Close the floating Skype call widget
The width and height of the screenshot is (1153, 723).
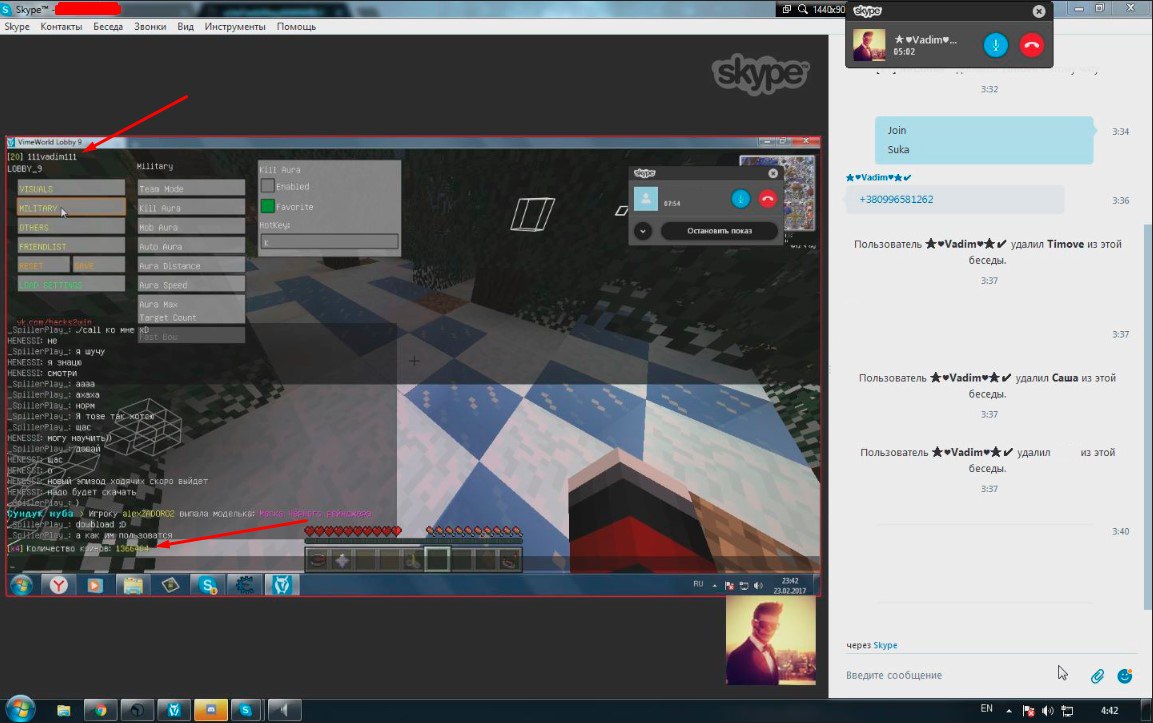(x=1038, y=11)
